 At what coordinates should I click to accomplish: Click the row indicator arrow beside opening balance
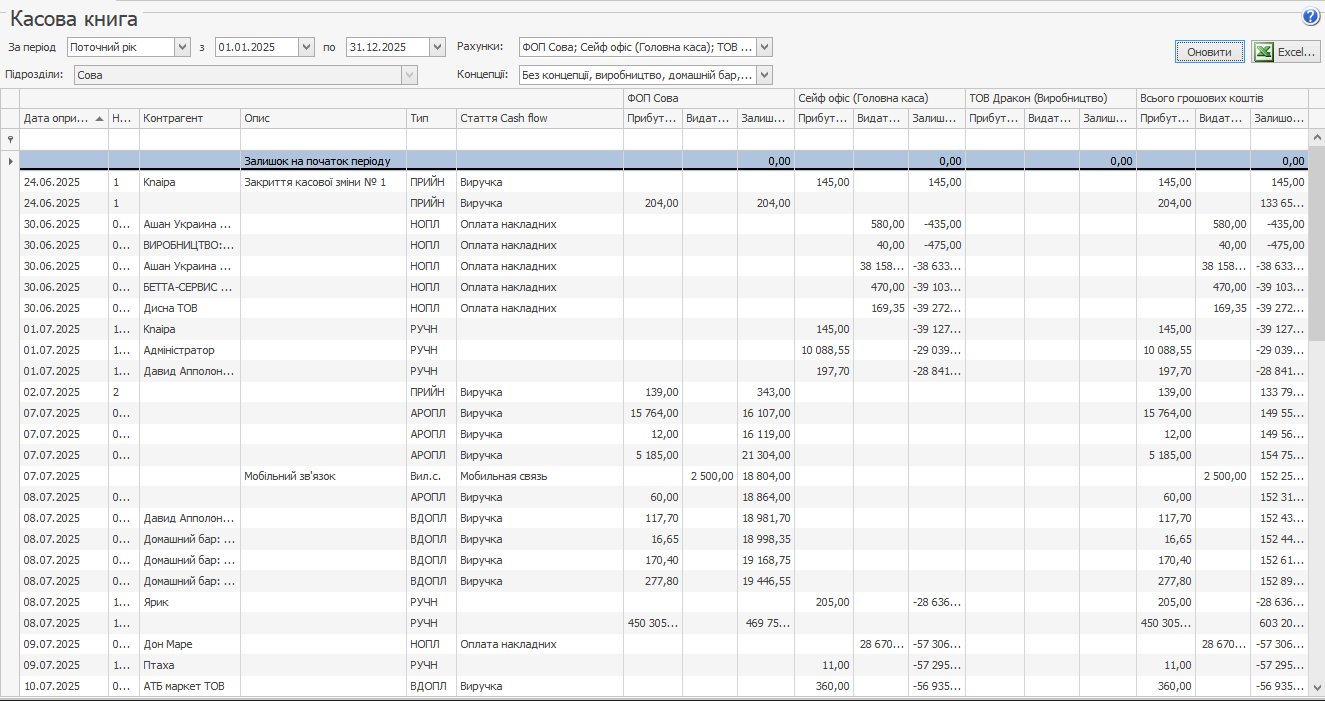point(10,161)
